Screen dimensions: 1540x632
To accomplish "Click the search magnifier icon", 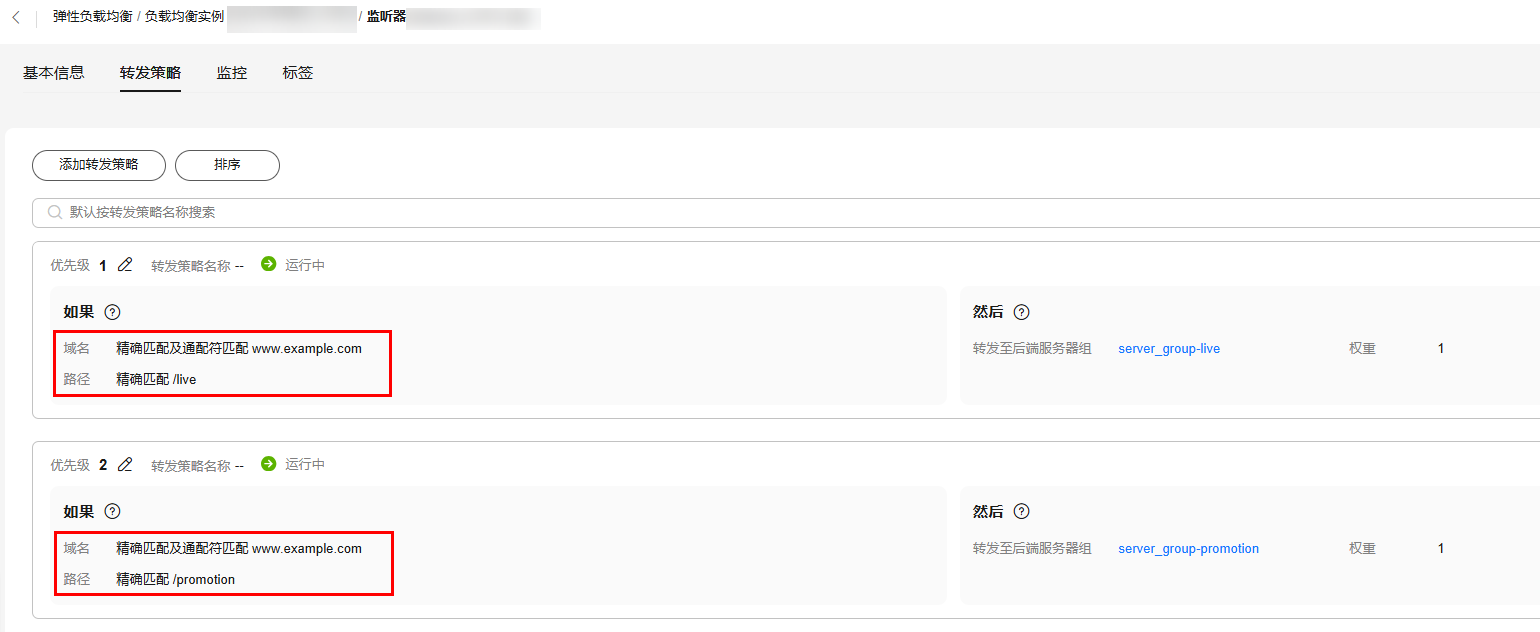I will pyautogui.click(x=55, y=212).
